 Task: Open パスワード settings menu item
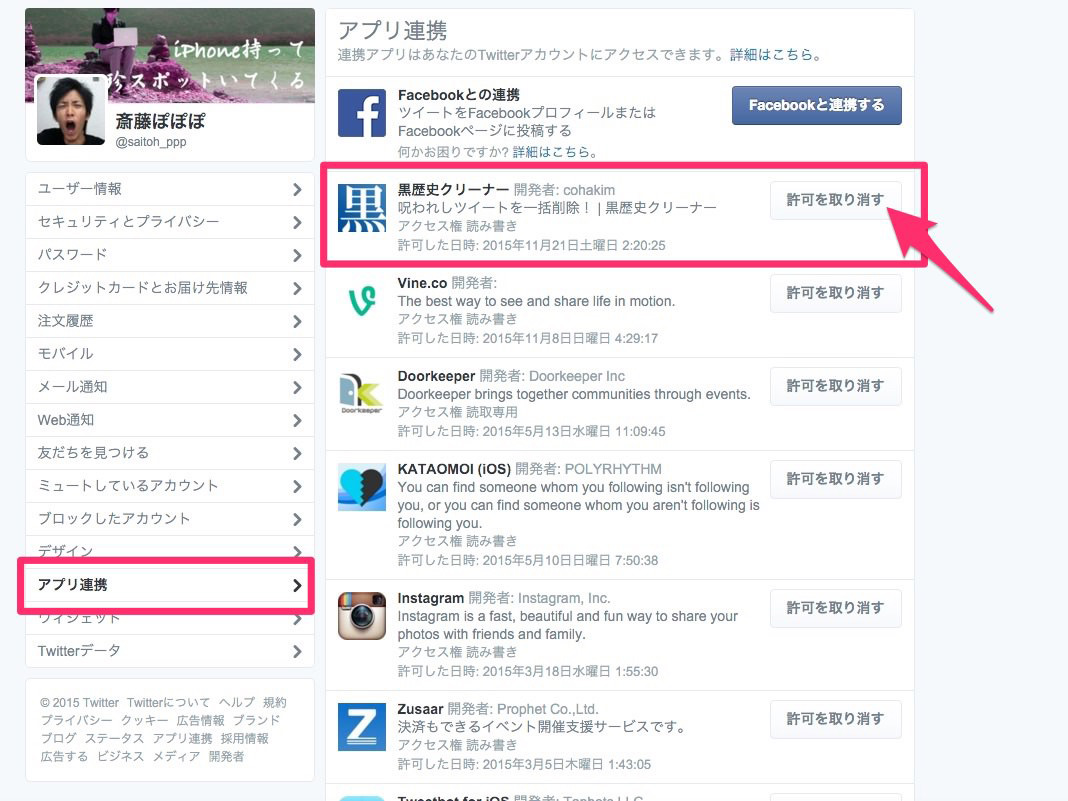(x=170, y=255)
